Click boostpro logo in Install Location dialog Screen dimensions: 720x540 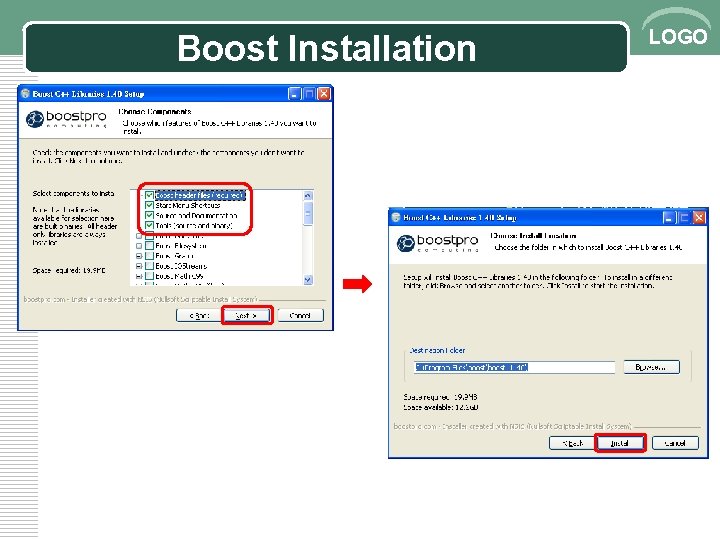(437, 242)
